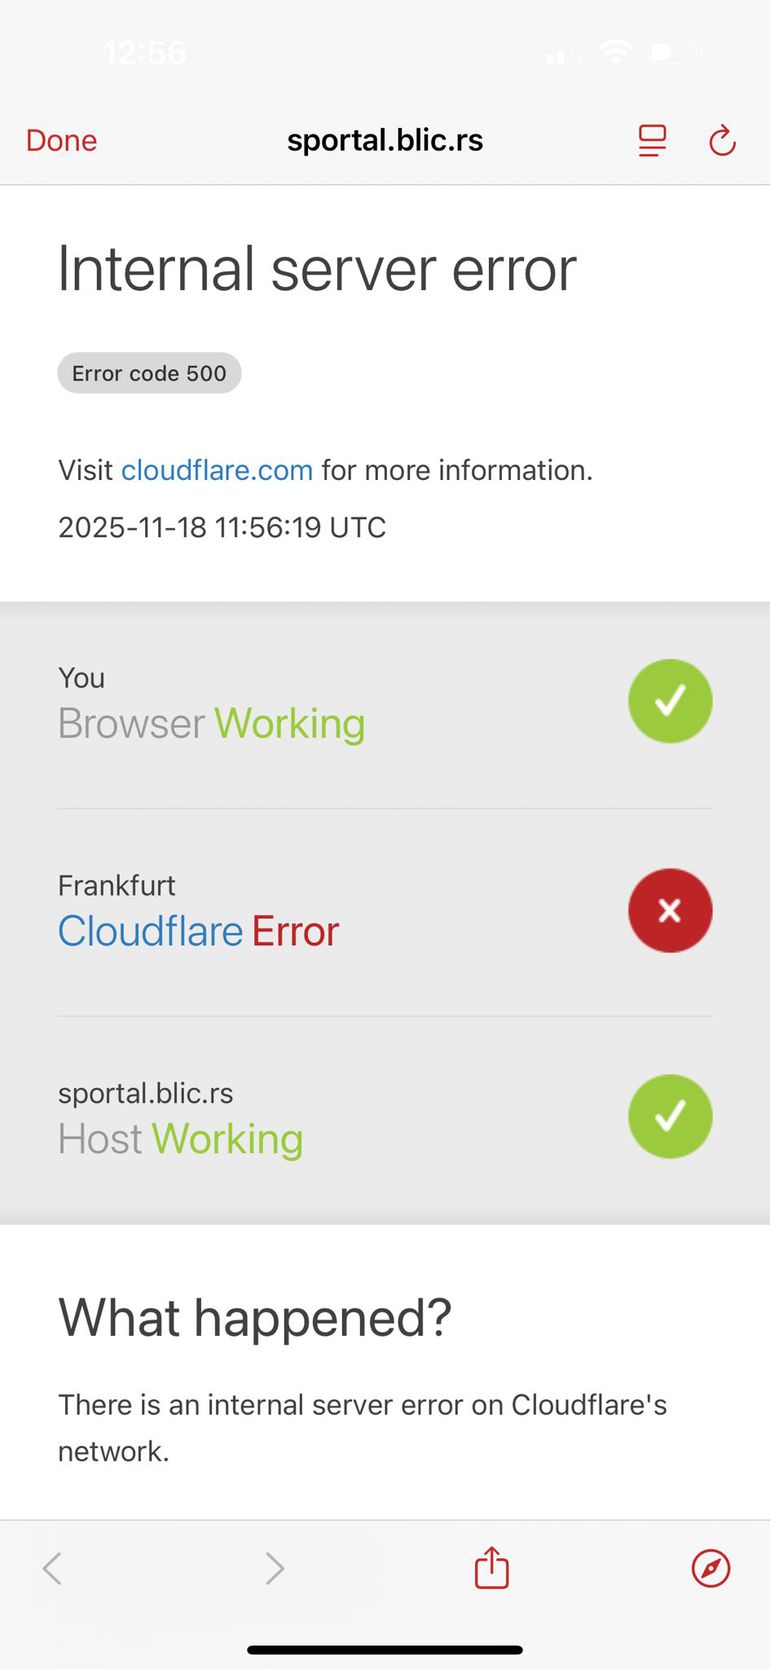Tap the green Browser Working checkmark
Screen dimensions: 770x1669
pos(670,701)
